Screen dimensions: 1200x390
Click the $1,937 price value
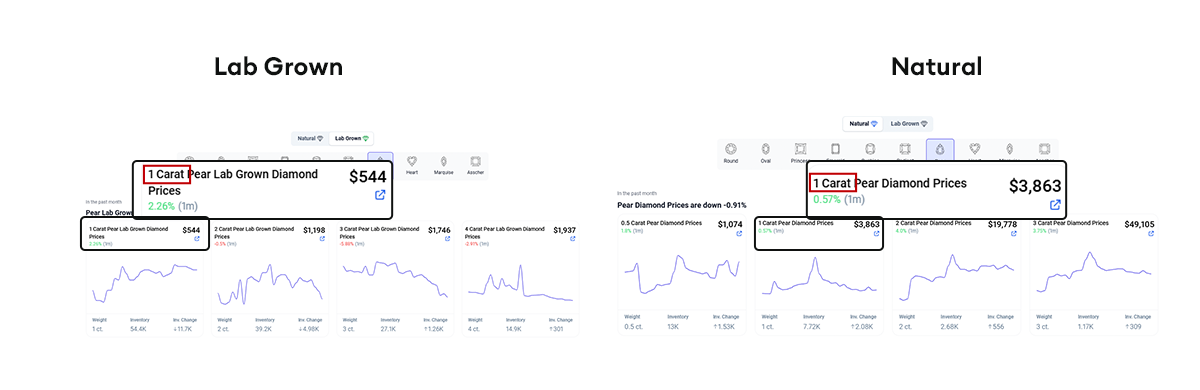coord(565,230)
